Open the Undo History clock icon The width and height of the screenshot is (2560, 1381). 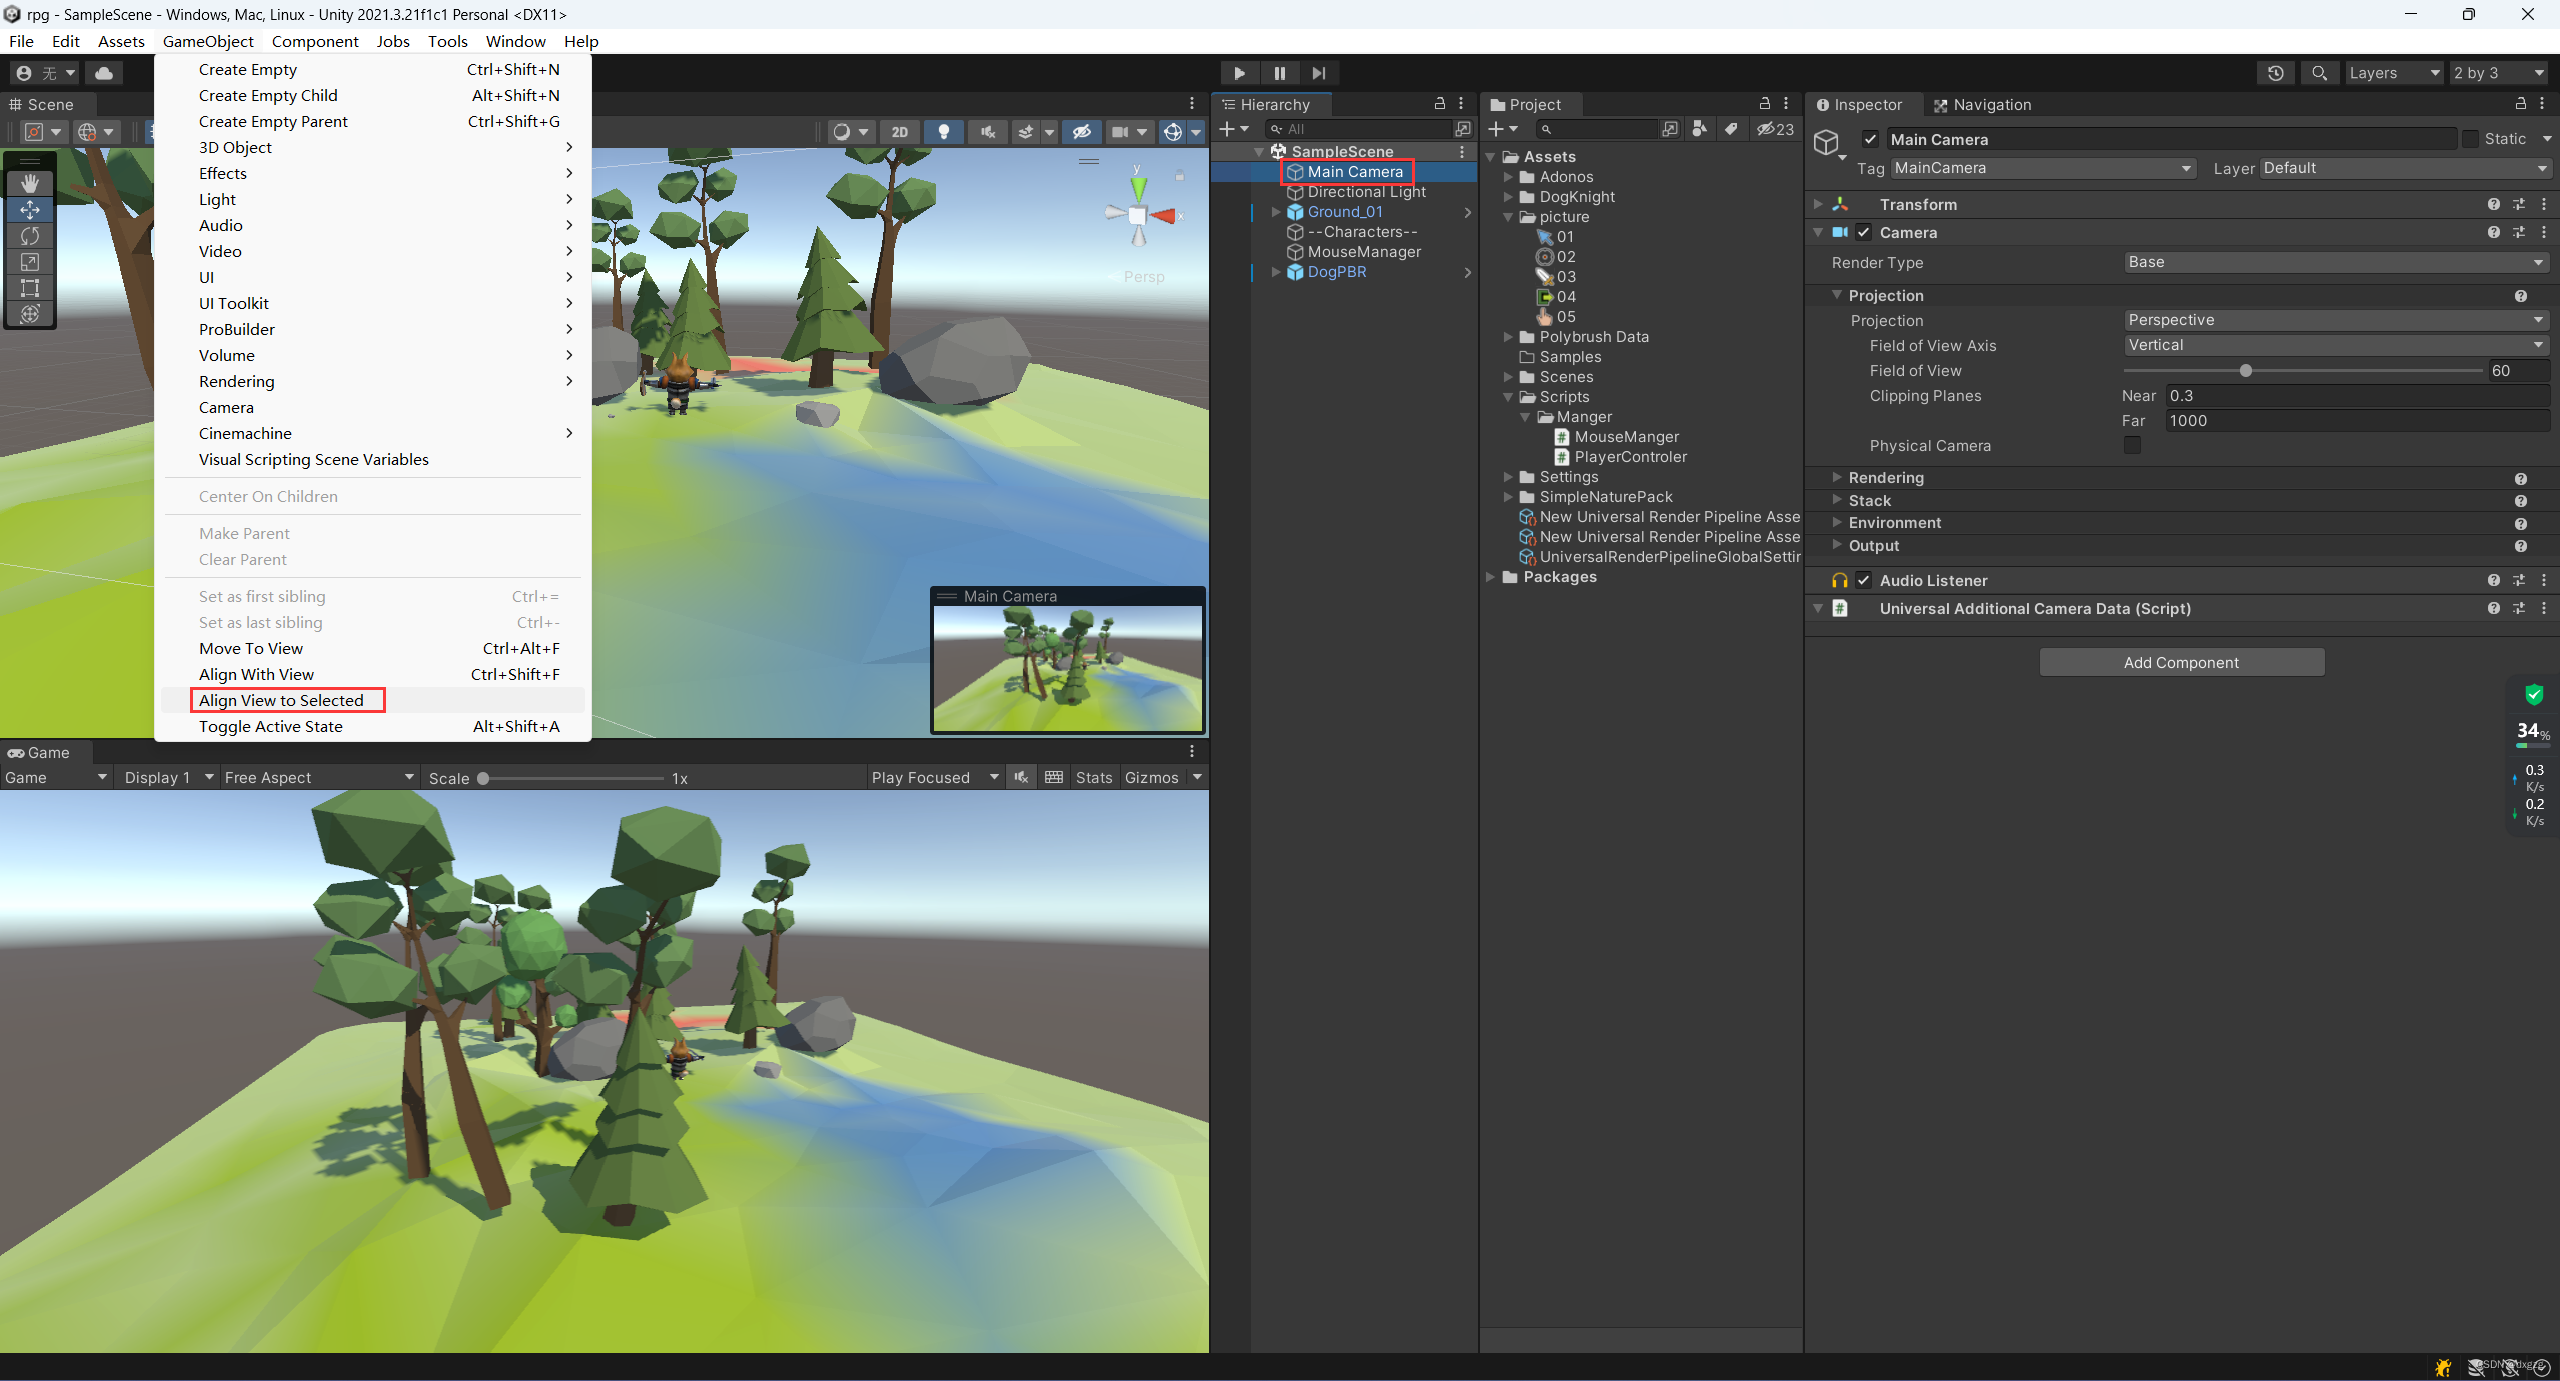[2276, 73]
